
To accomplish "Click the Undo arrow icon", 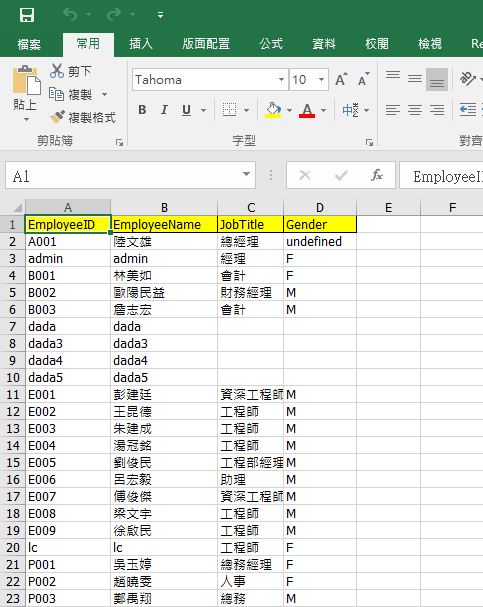I will [x=70, y=15].
